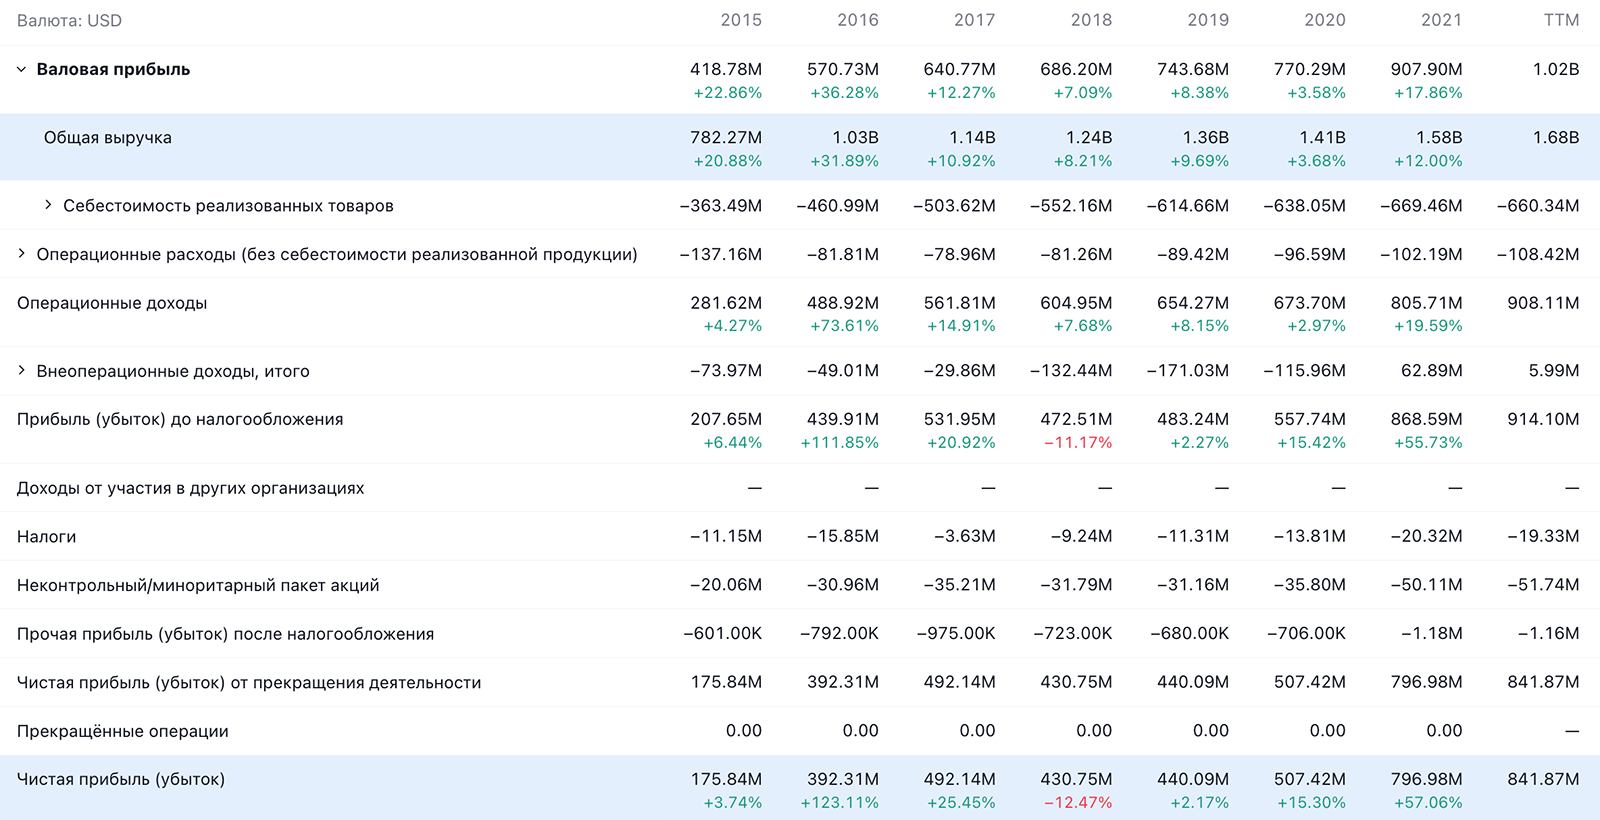Click the 2019 column header
The image size is (1600, 820).
1208,20
